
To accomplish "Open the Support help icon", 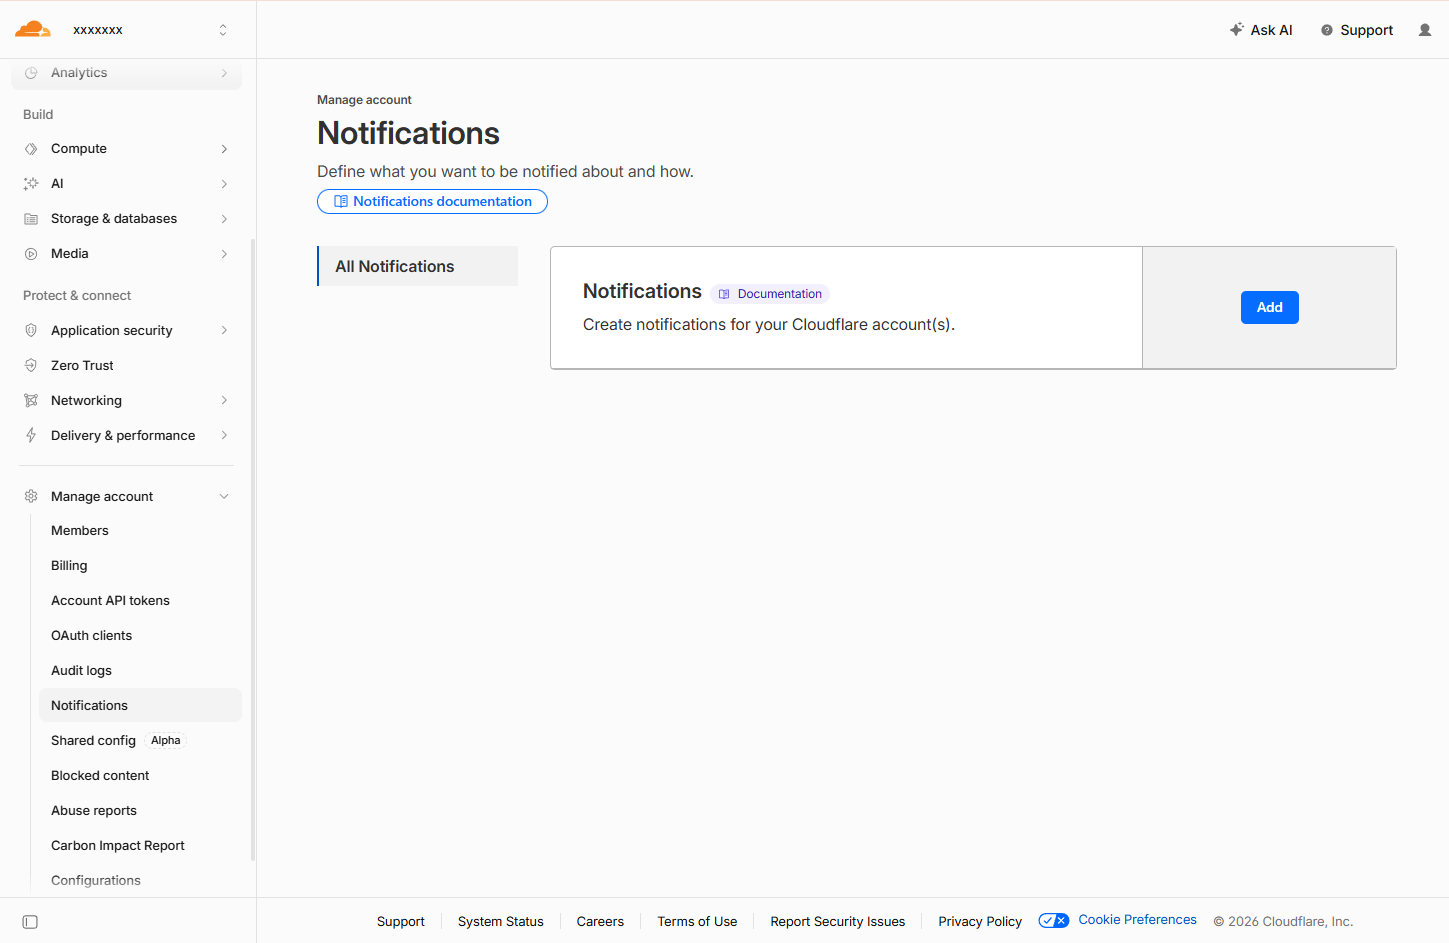I will (x=1327, y=30).
